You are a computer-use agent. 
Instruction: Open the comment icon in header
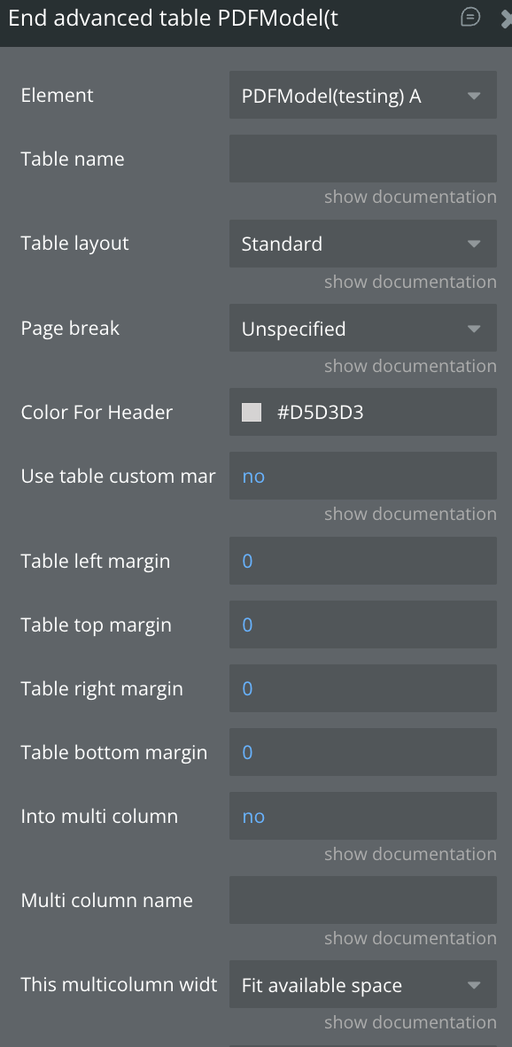[471, 17]
